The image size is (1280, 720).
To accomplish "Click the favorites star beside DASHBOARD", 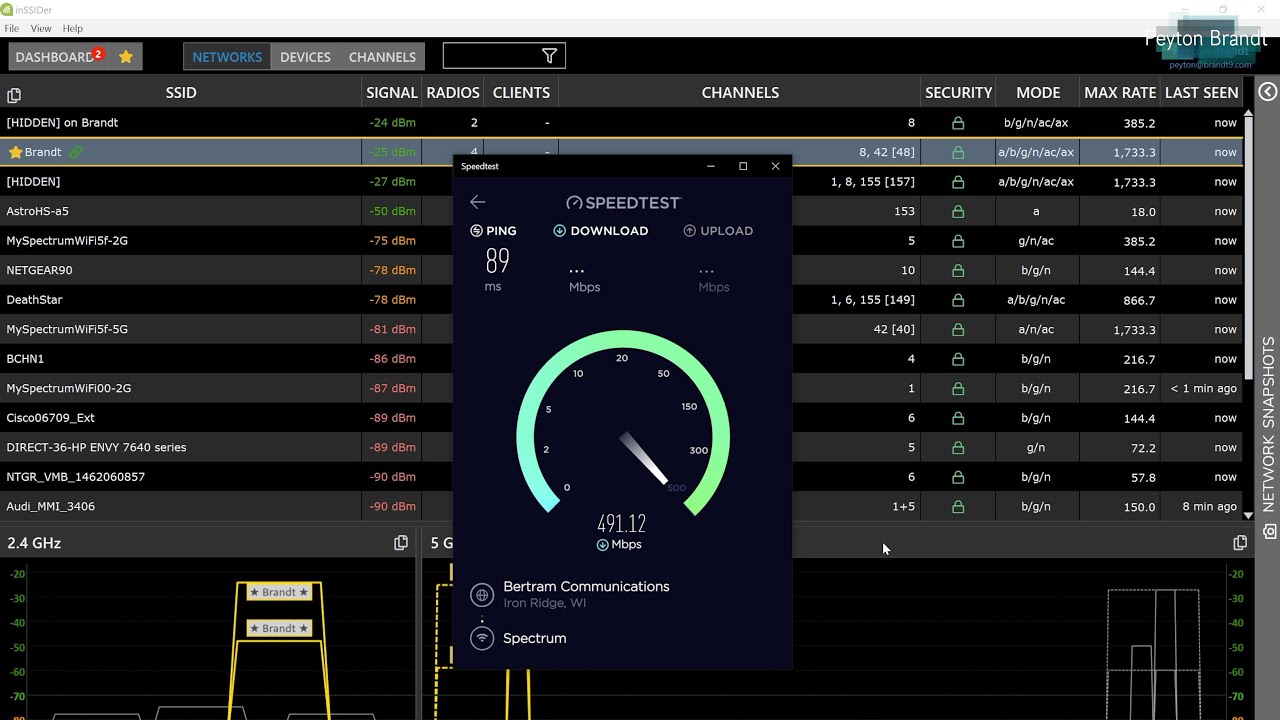I will (x=126, y=57).
